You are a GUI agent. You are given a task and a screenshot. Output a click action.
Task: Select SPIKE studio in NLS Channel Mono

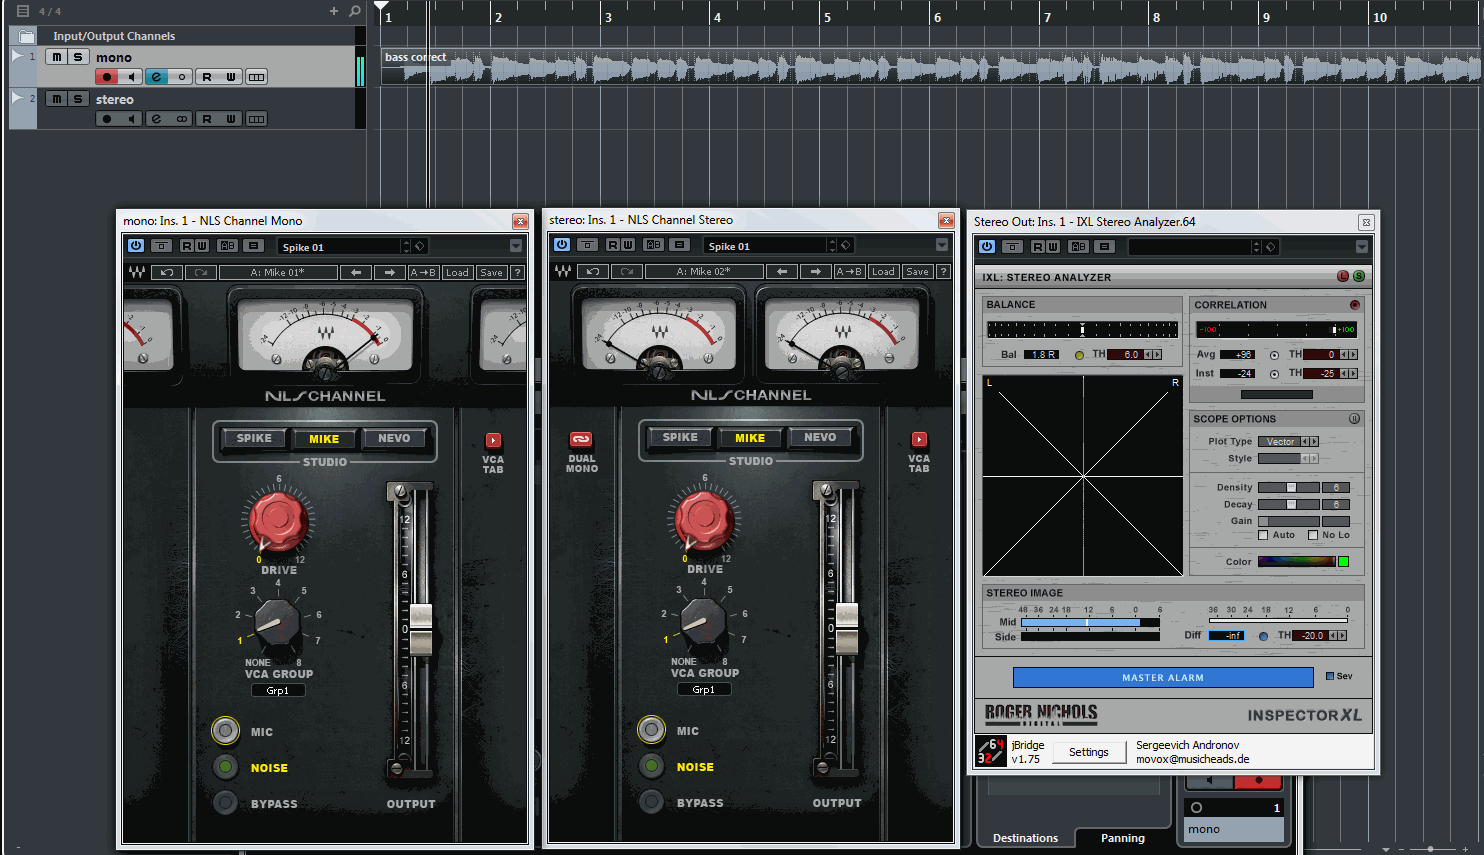pyautogui.click(x=254, y=438)
